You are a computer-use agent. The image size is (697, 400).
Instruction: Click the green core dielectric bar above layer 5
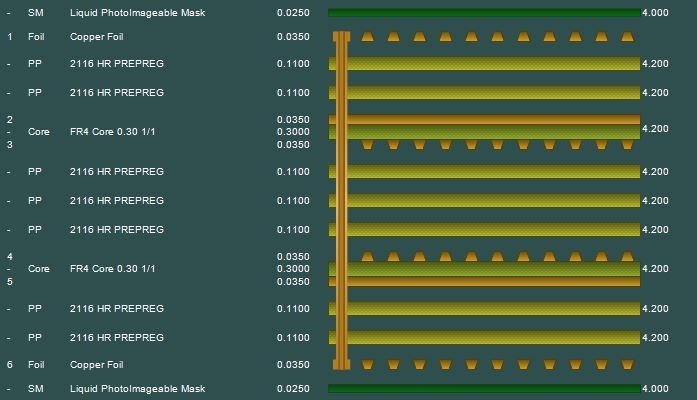tap(485, 269)
